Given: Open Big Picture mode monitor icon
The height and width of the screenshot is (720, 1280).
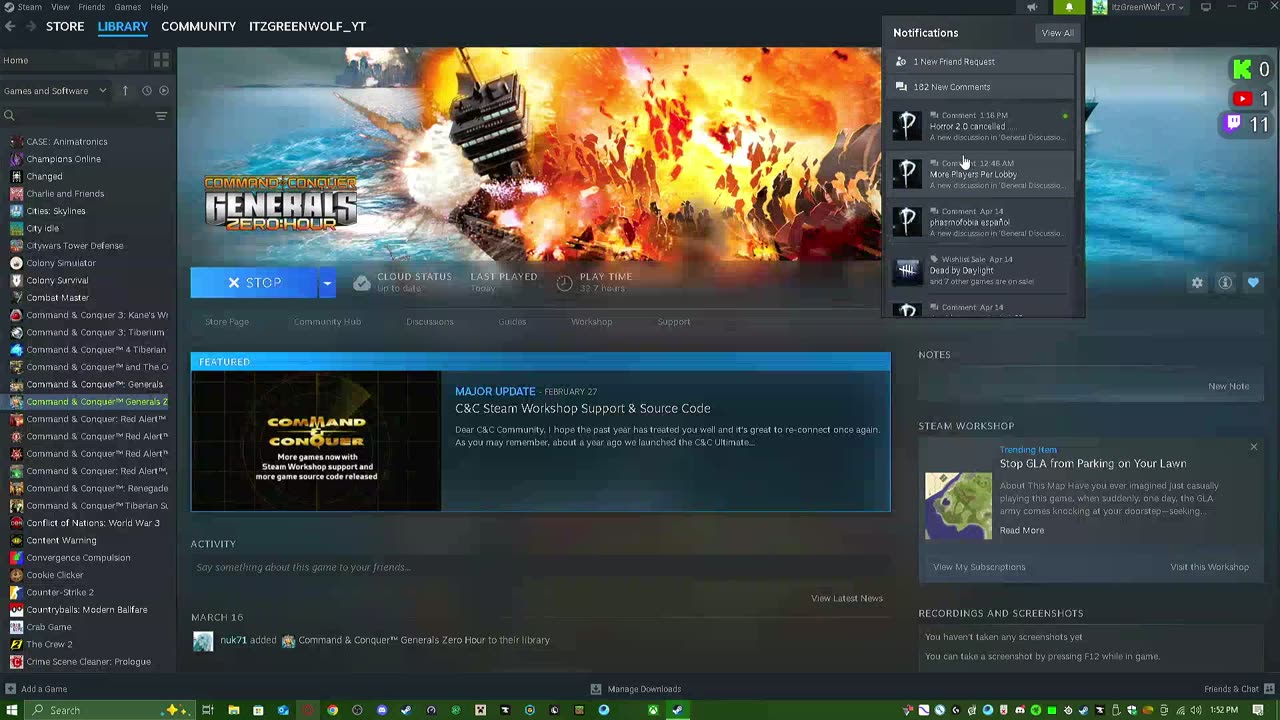Looking at the screenshot, I should pos(1206,7).
